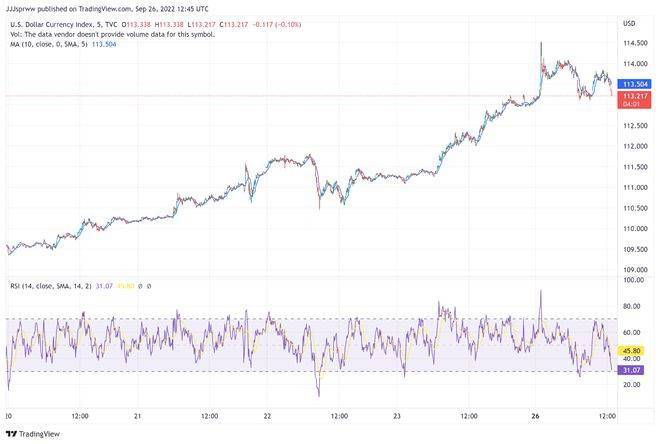The height and width of the screenshot is (444, 660).
Task: Click the TradingView logo icon
Action: coord(11,434)
